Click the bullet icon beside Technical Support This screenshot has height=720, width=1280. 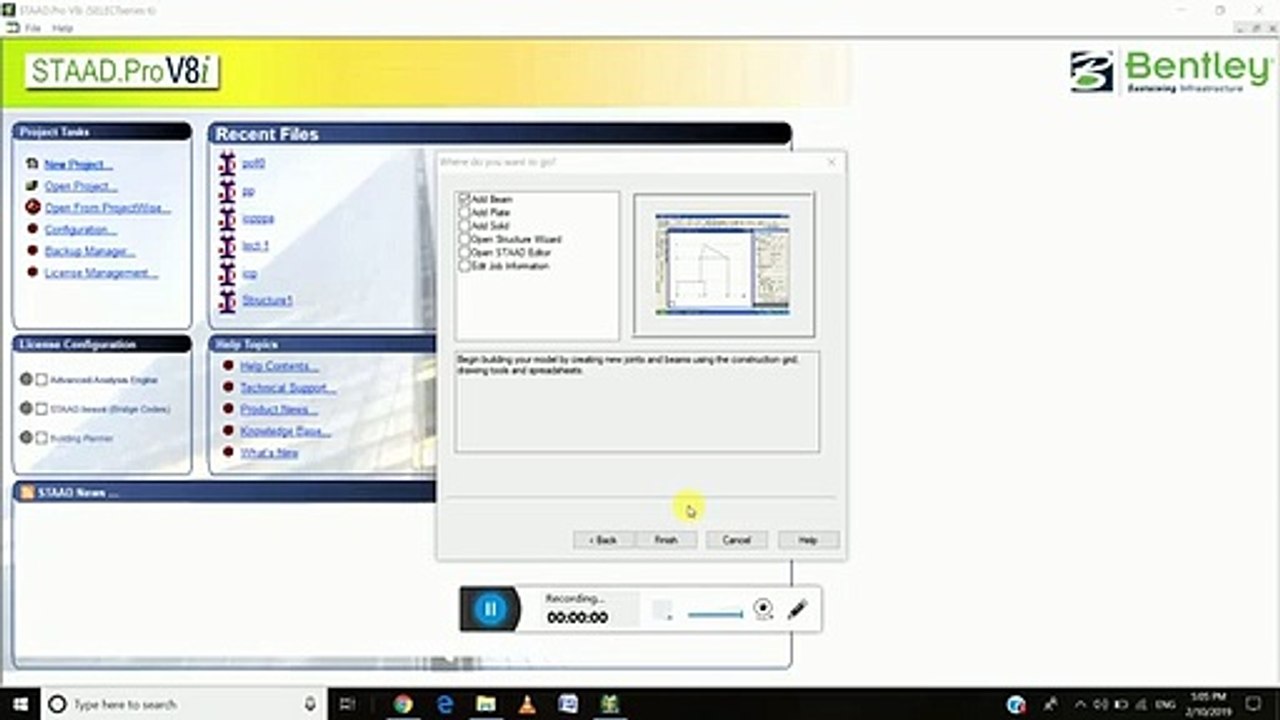click(x=228, y=388)
